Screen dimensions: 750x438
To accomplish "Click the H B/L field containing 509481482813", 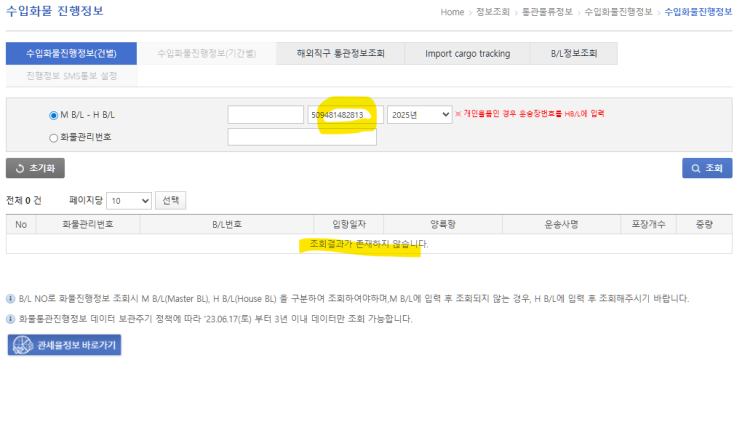I will coord(345,115).
